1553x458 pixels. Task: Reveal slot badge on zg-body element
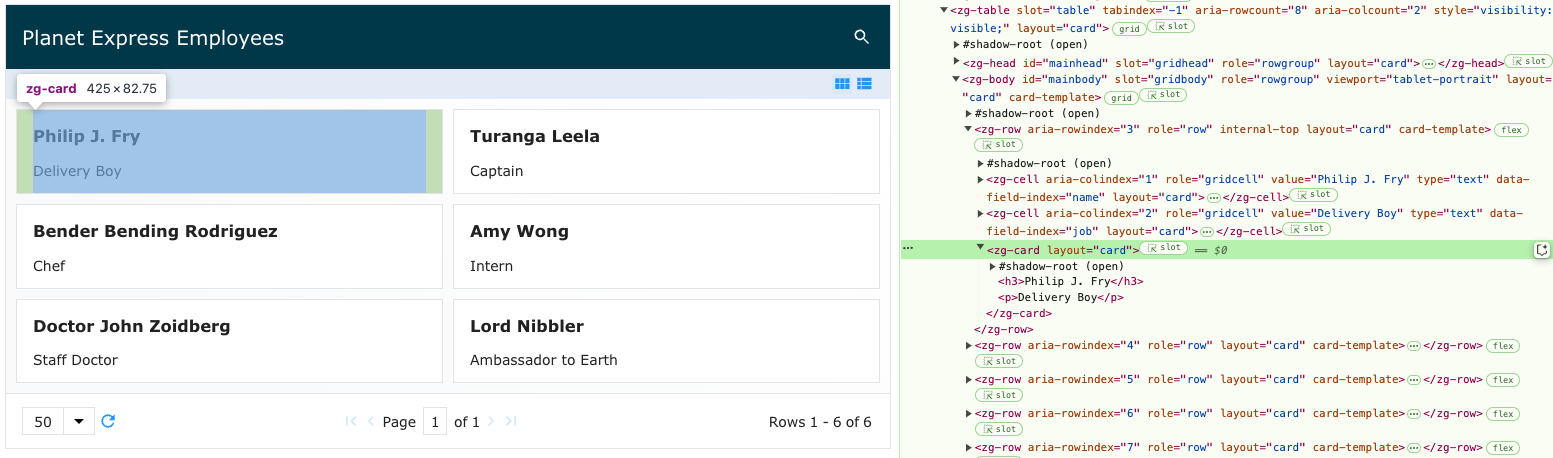pyautogui.click(x=1163, y=95)
